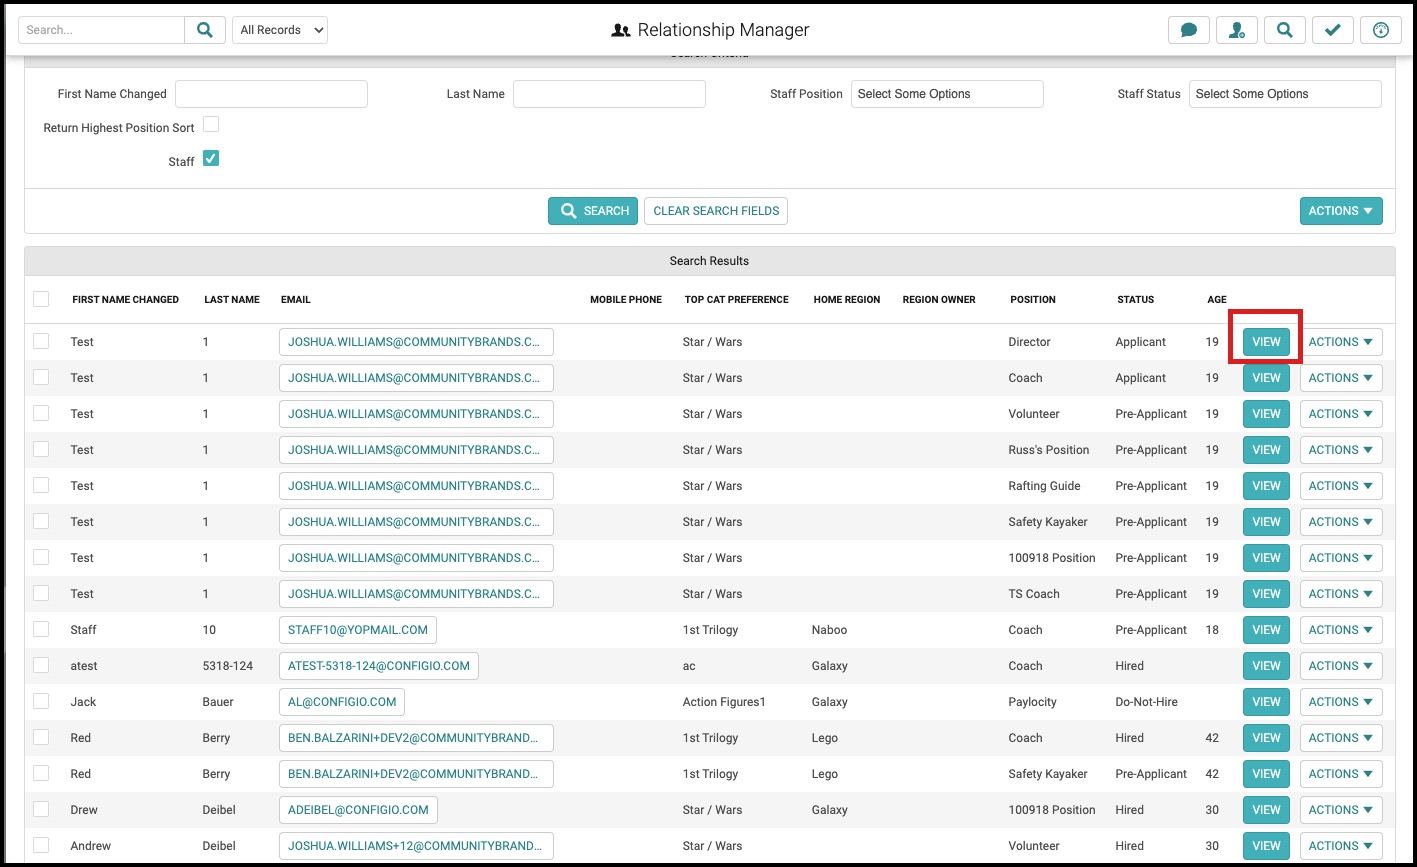1417x867 pixels.
Task: Check the Volunteer Pre-Applicant row checkbox
Action: click(41, 413)
